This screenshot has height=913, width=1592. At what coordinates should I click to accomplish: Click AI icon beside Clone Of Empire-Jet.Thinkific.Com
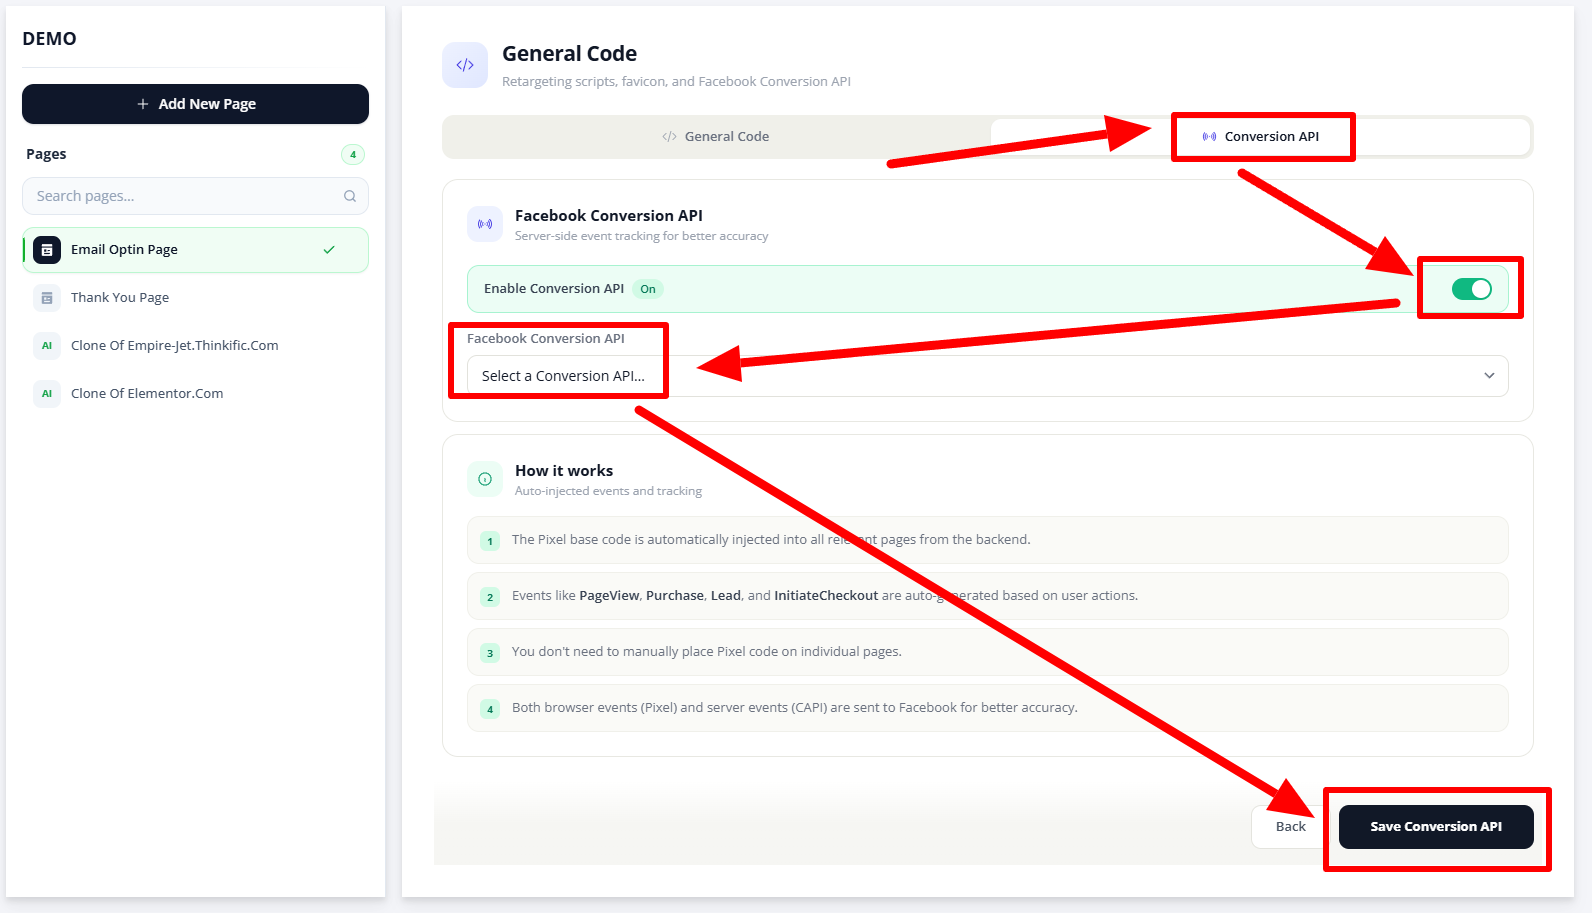[47, 346]
